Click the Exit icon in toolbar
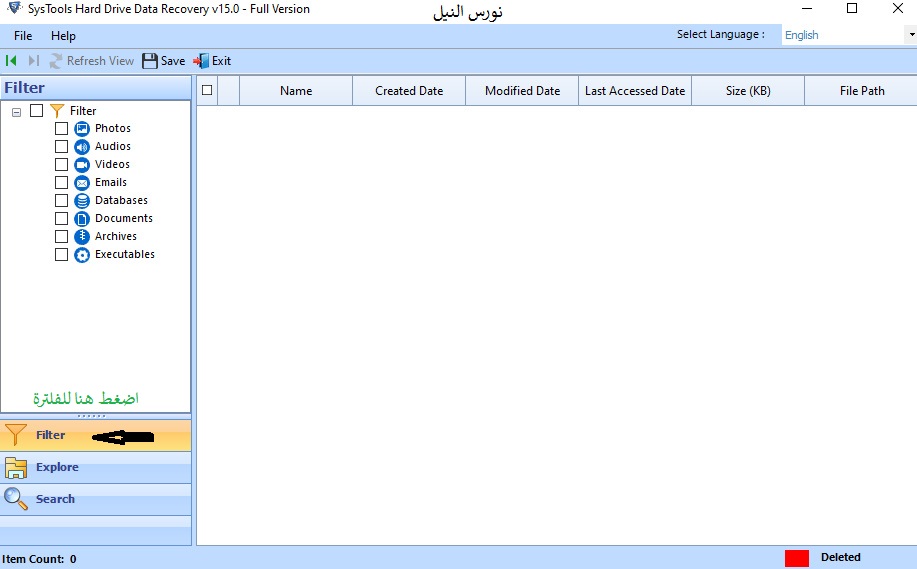917x569 pixels. [201, 61]
